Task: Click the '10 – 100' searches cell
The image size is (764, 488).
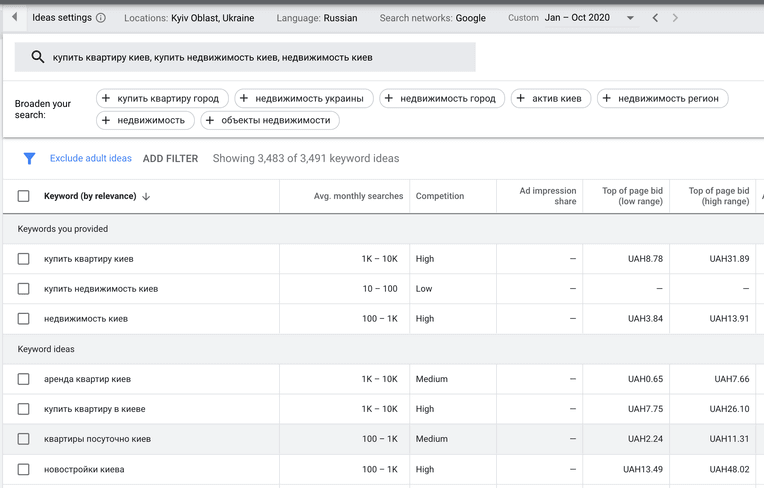Action: (x=380, y=289)
